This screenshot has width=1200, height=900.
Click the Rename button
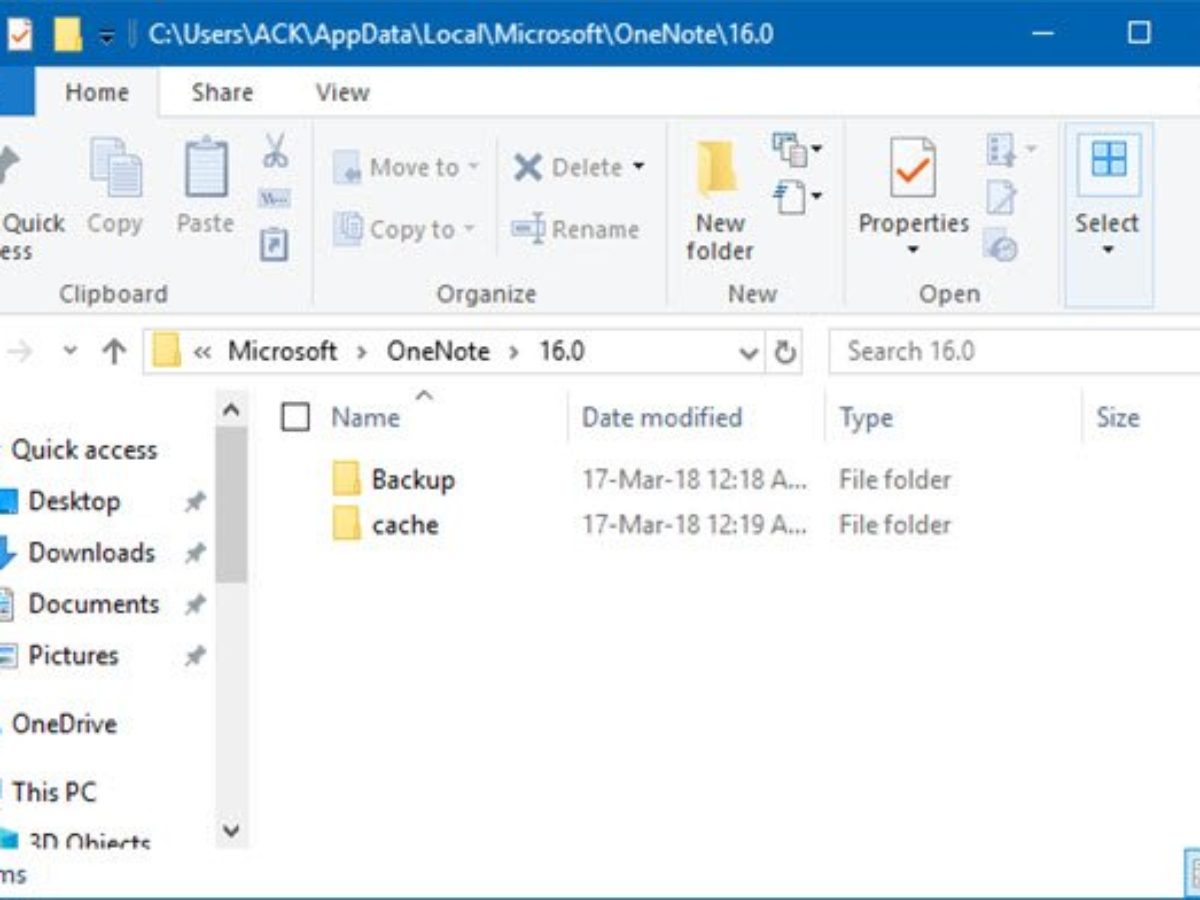tap(575, 229)
